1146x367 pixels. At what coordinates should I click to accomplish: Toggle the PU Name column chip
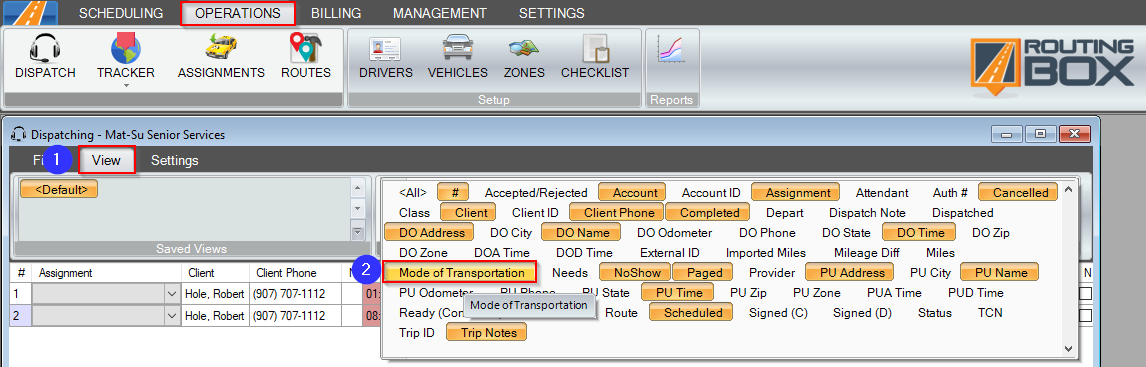click(998, 273)
